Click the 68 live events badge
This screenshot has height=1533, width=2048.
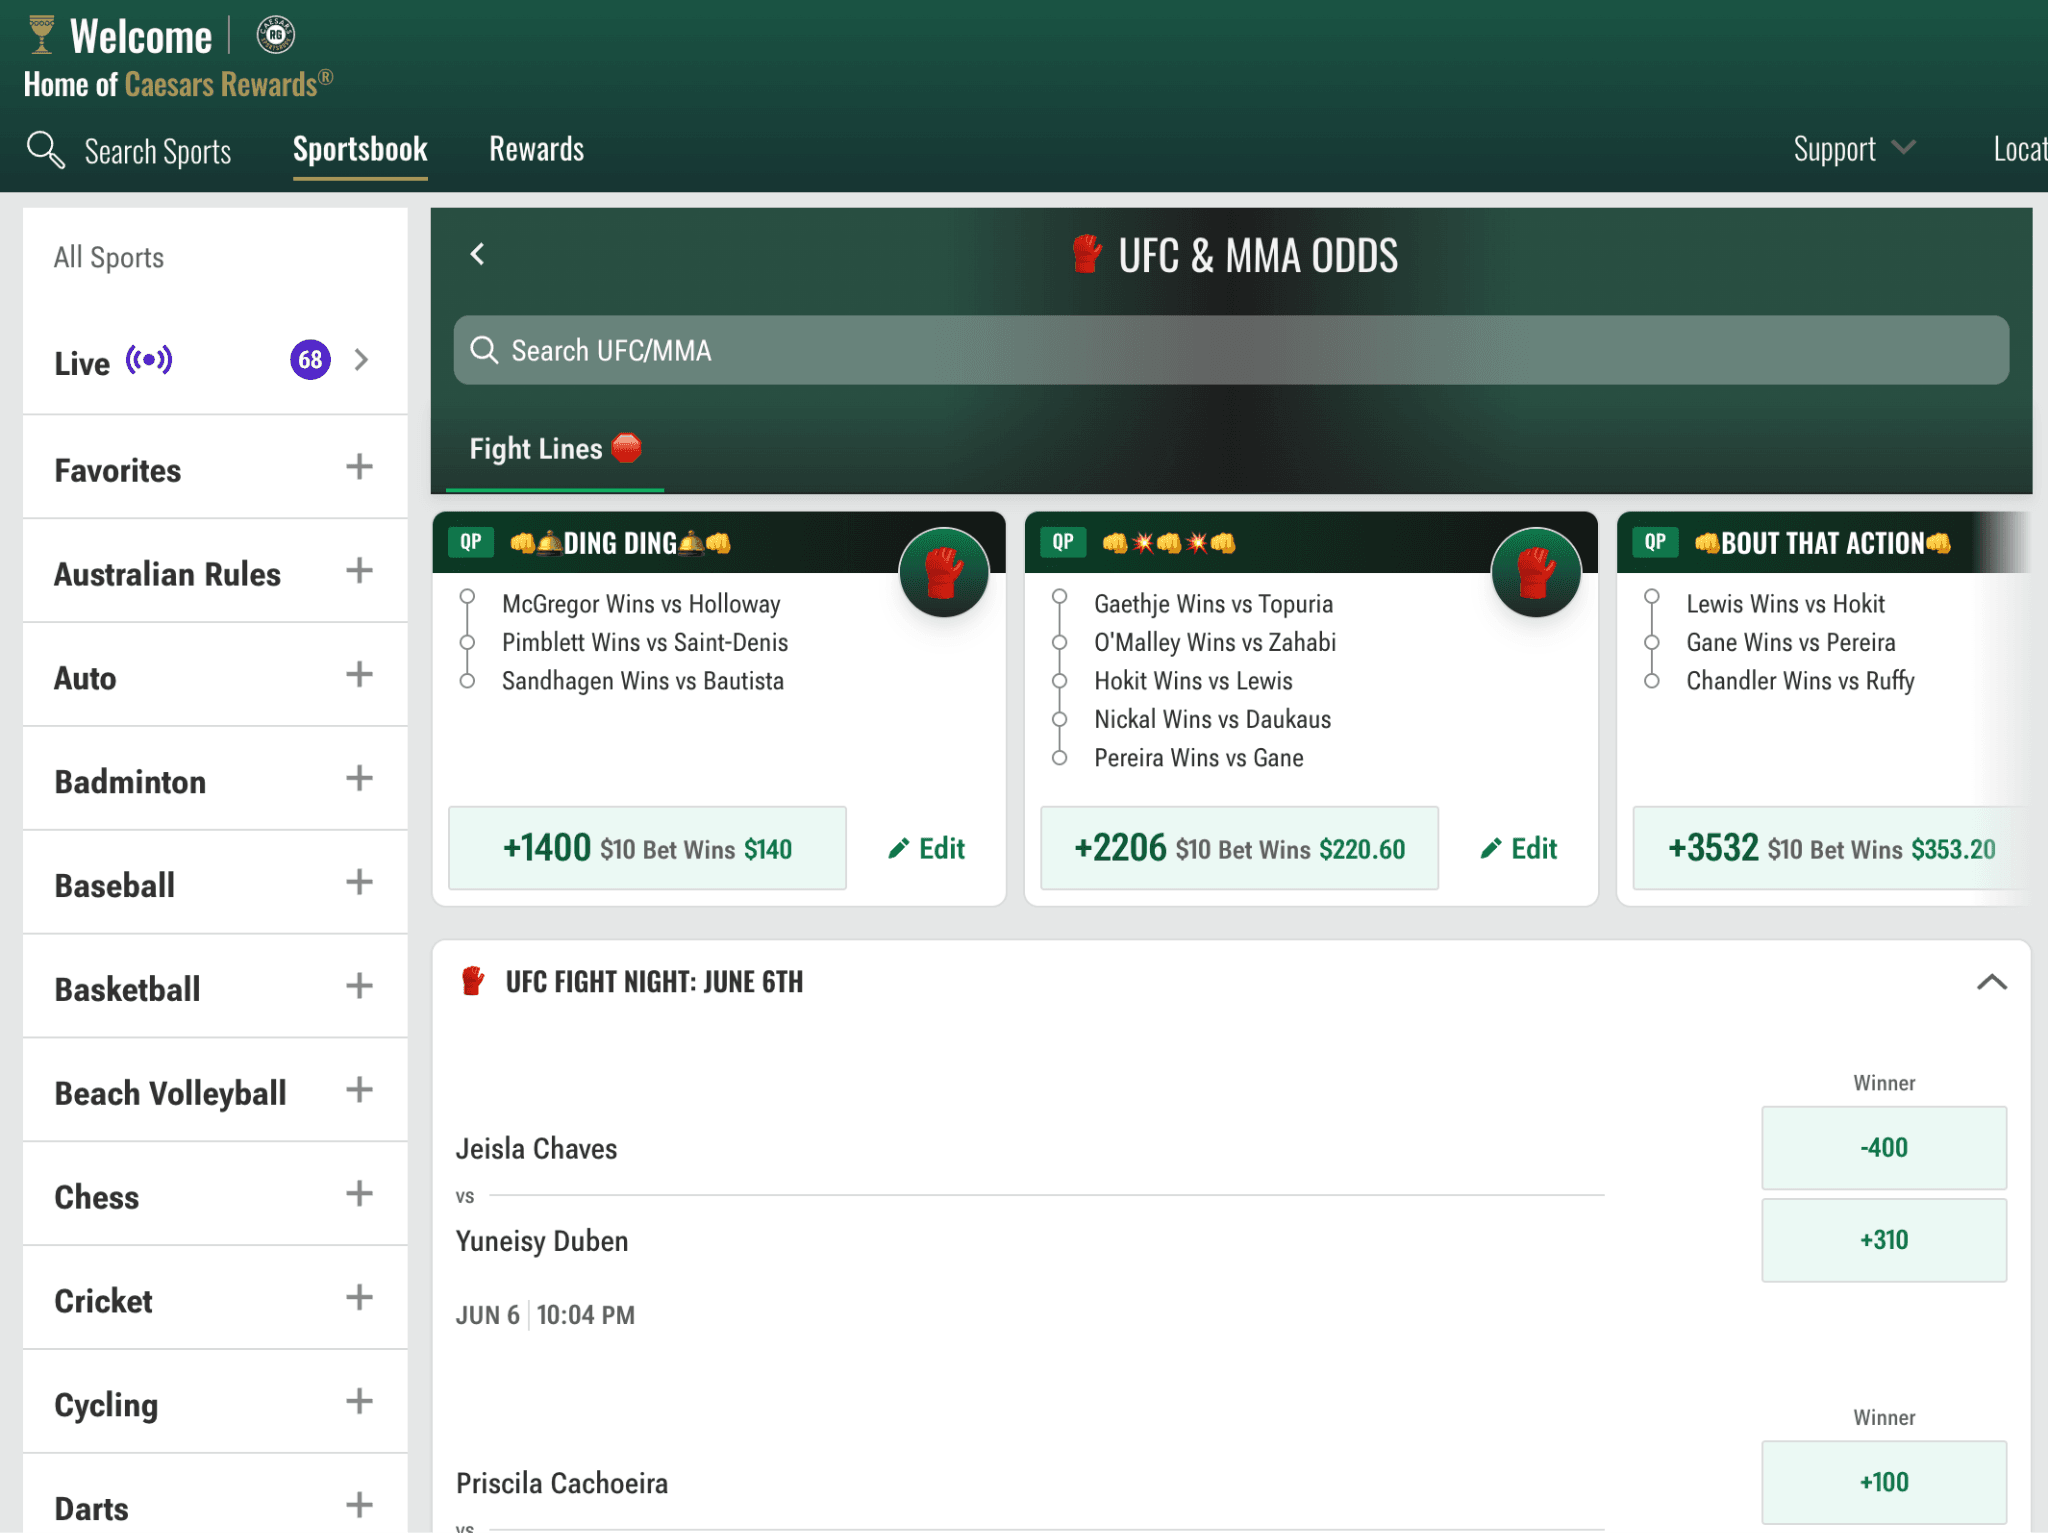pyautogui.click(x=310, y=359)
